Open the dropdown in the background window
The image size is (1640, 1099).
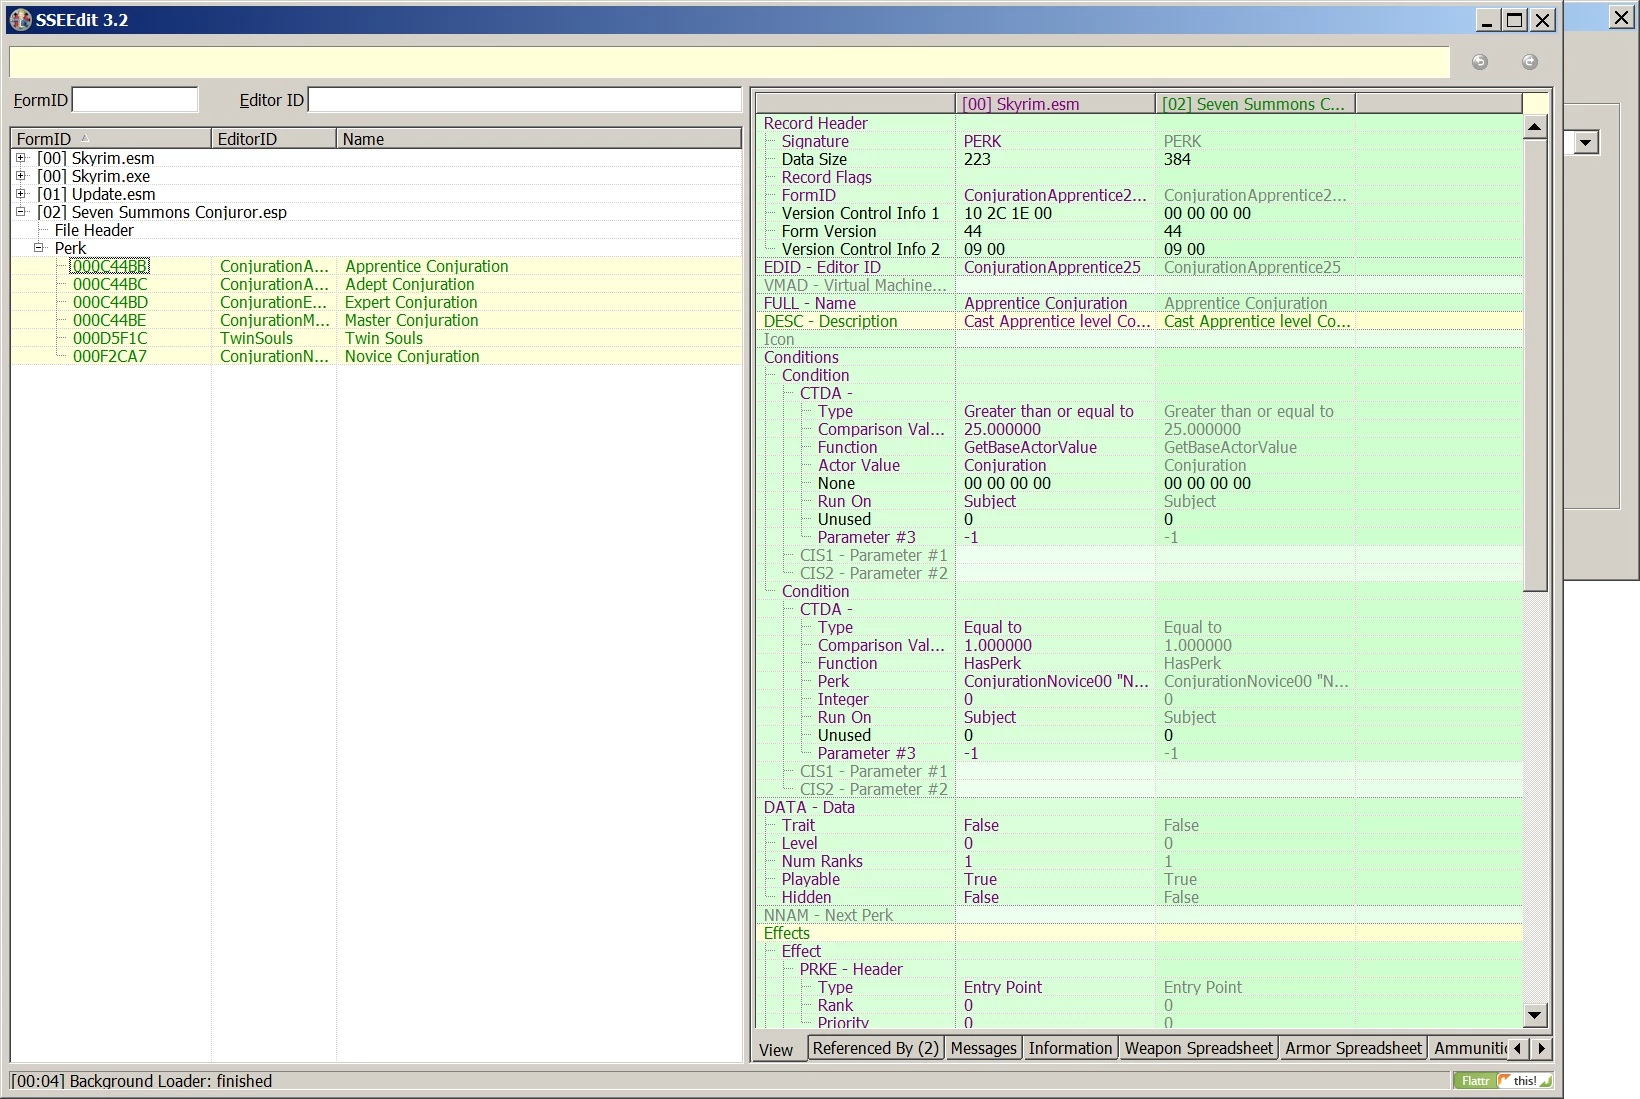1586,143
